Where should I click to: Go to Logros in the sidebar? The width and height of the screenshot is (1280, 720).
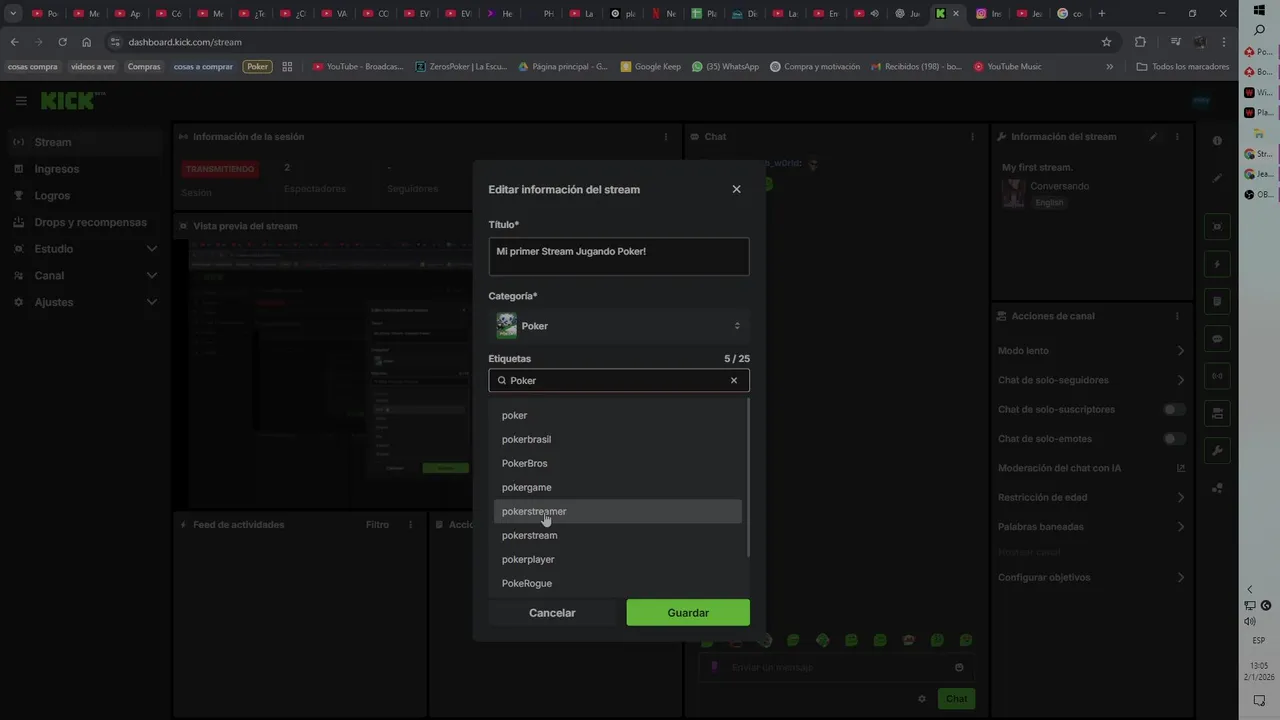click(x=85, y=196)
